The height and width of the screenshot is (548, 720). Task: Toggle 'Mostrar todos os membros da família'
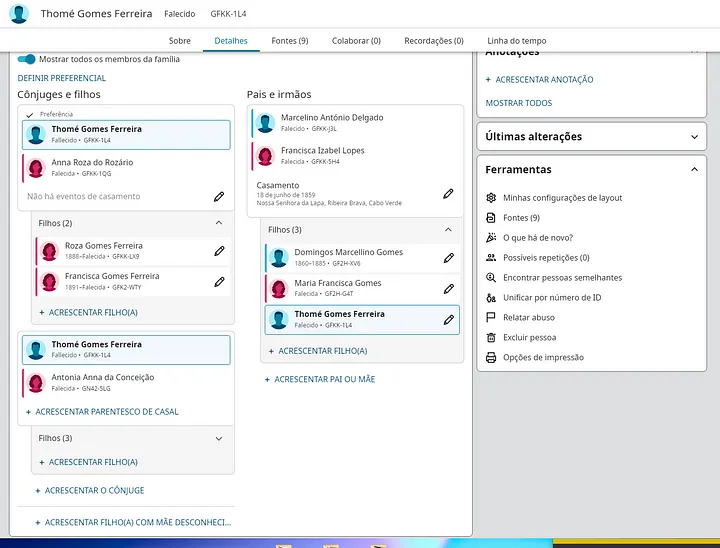27,59
